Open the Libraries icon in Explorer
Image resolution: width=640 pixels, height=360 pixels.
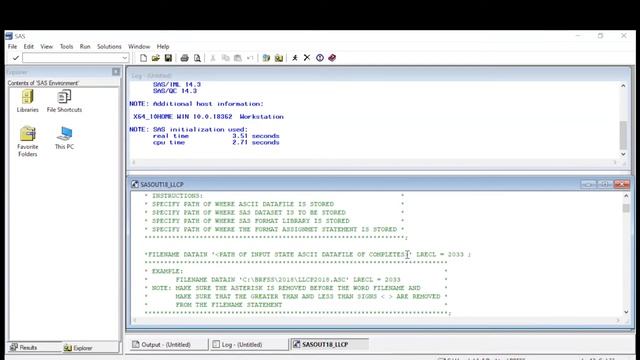point(27,101)
